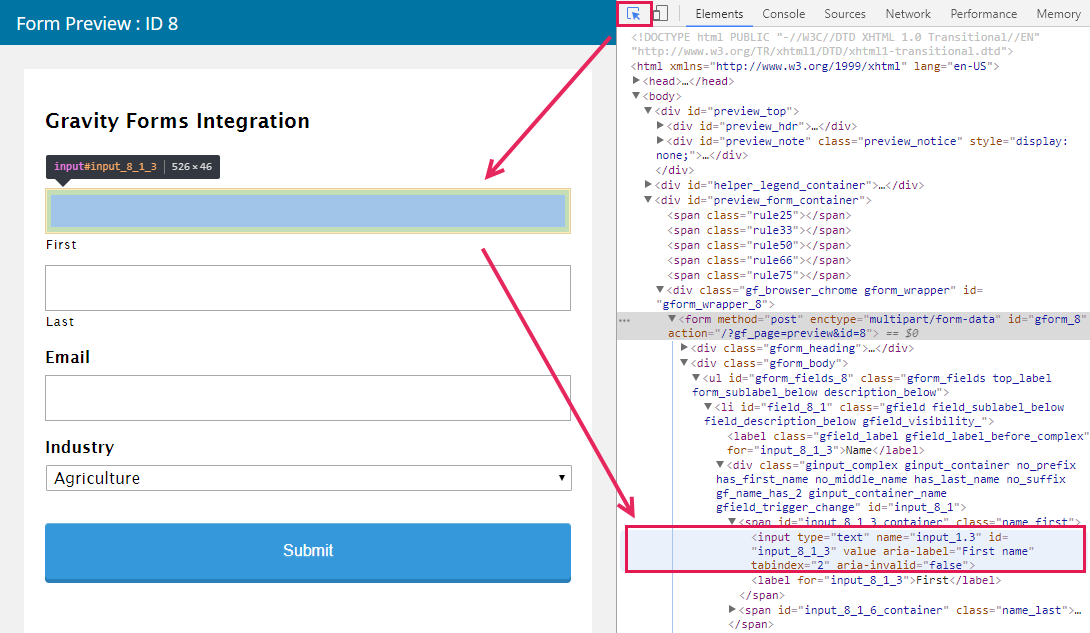Collapse the ul#gform_fields_8 list node

[x=694, y=377]
